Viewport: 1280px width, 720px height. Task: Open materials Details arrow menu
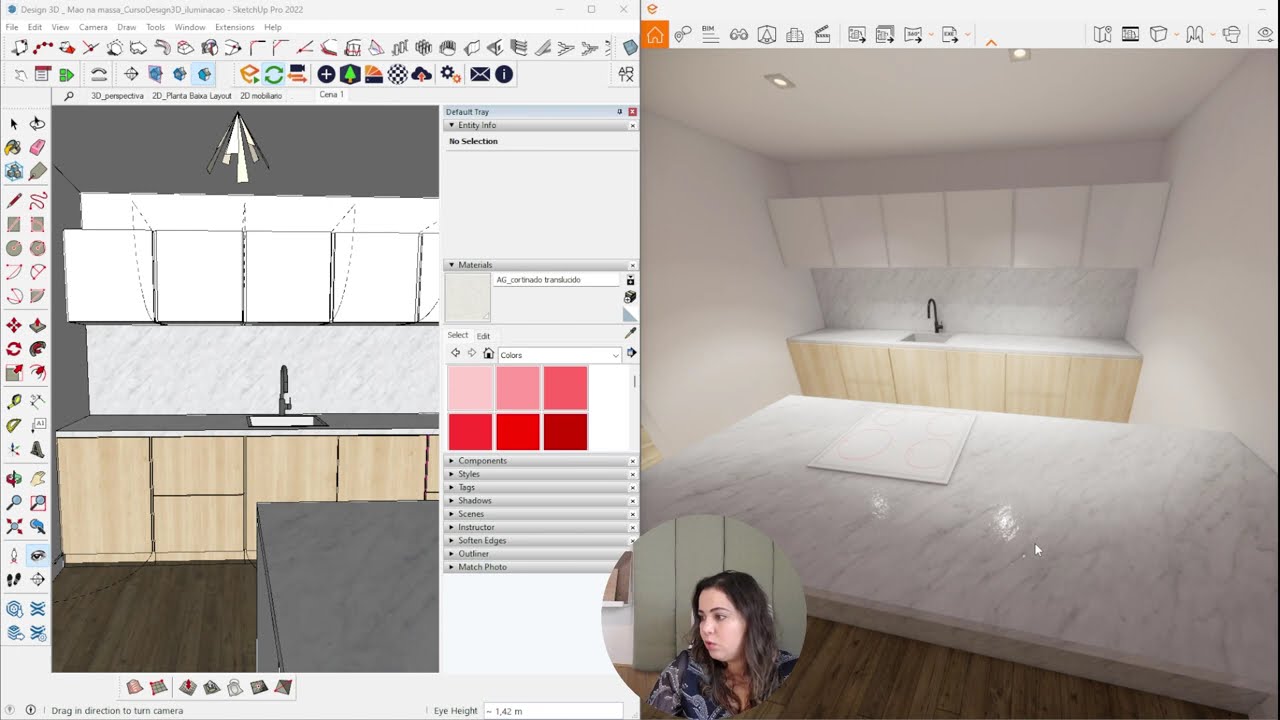coord(631,353)
